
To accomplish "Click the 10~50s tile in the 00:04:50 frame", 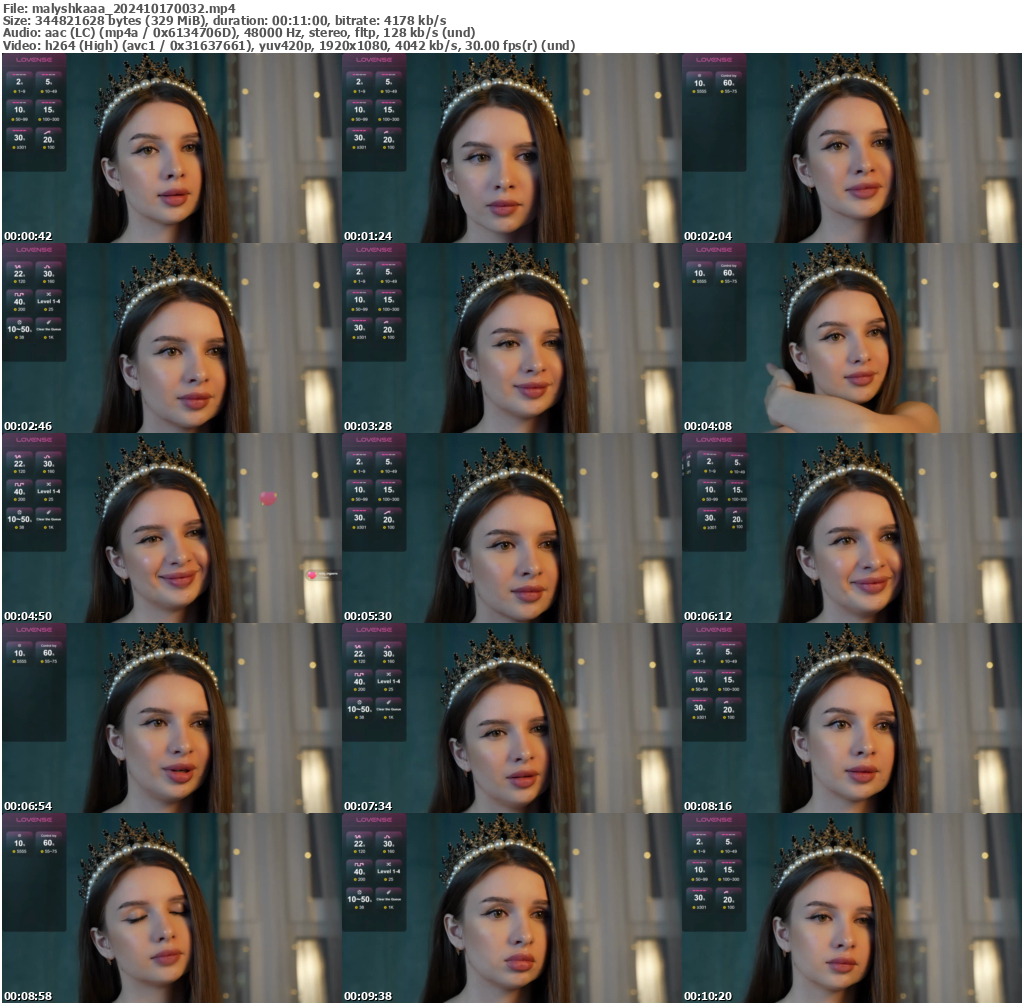I will point(19,520).
